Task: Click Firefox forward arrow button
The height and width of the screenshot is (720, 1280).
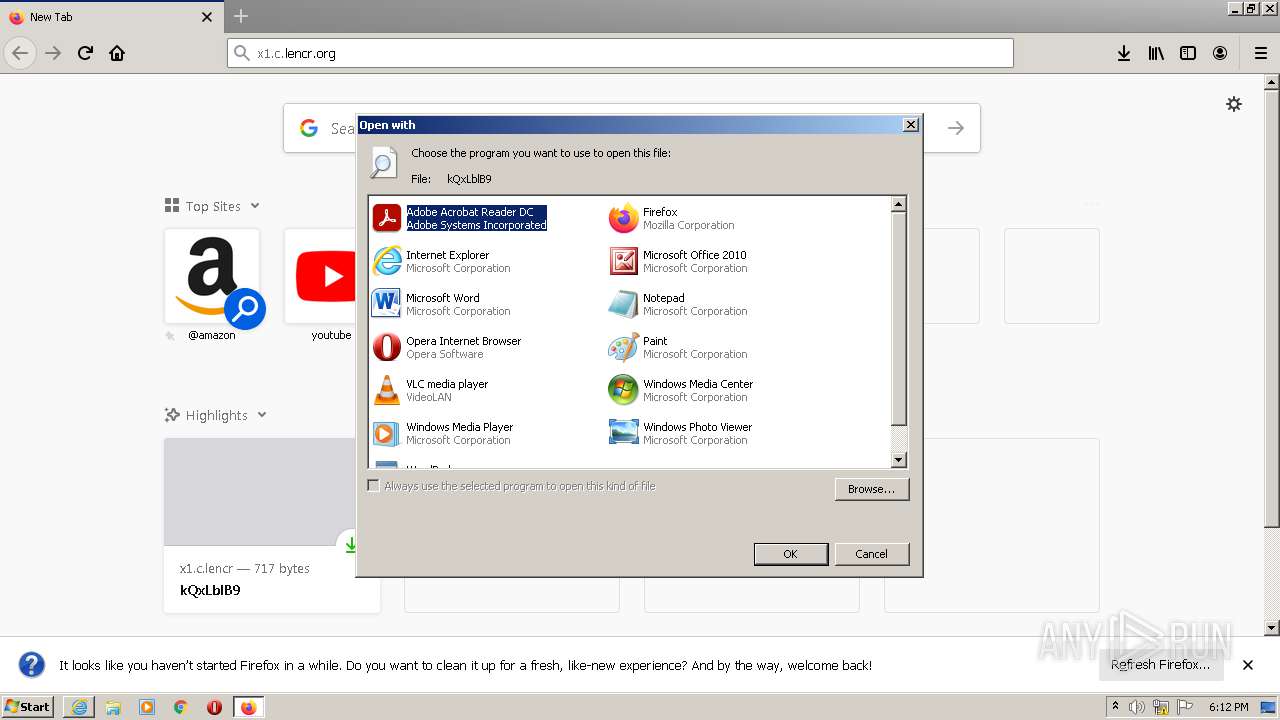Action: [53, 53]
